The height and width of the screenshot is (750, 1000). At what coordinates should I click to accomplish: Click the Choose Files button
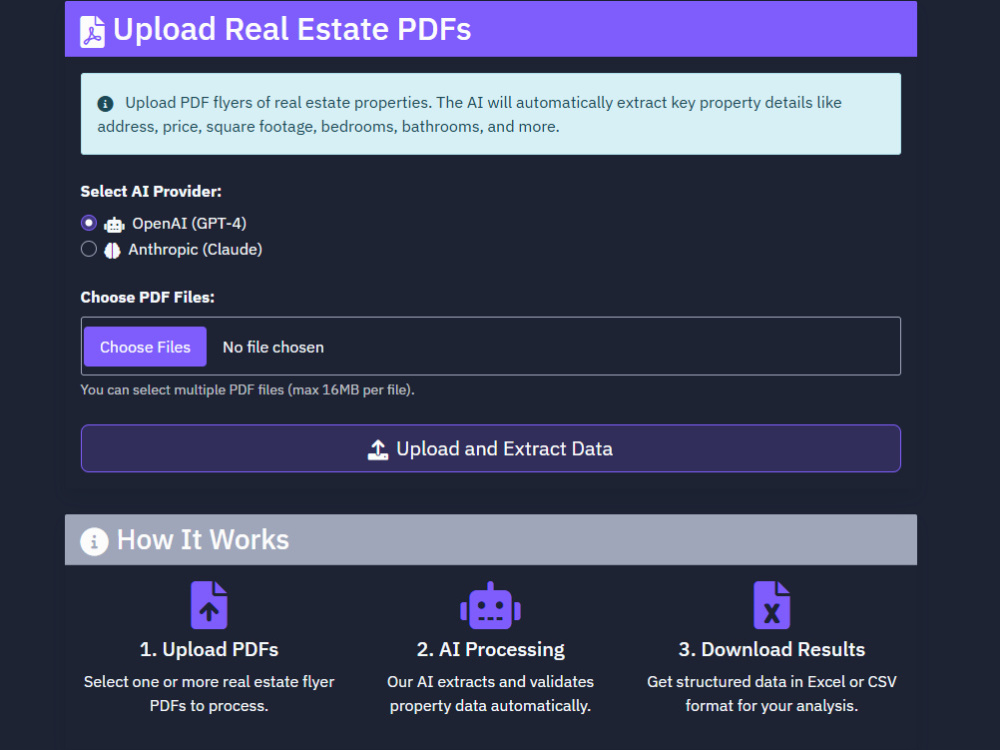coord(145,347)
